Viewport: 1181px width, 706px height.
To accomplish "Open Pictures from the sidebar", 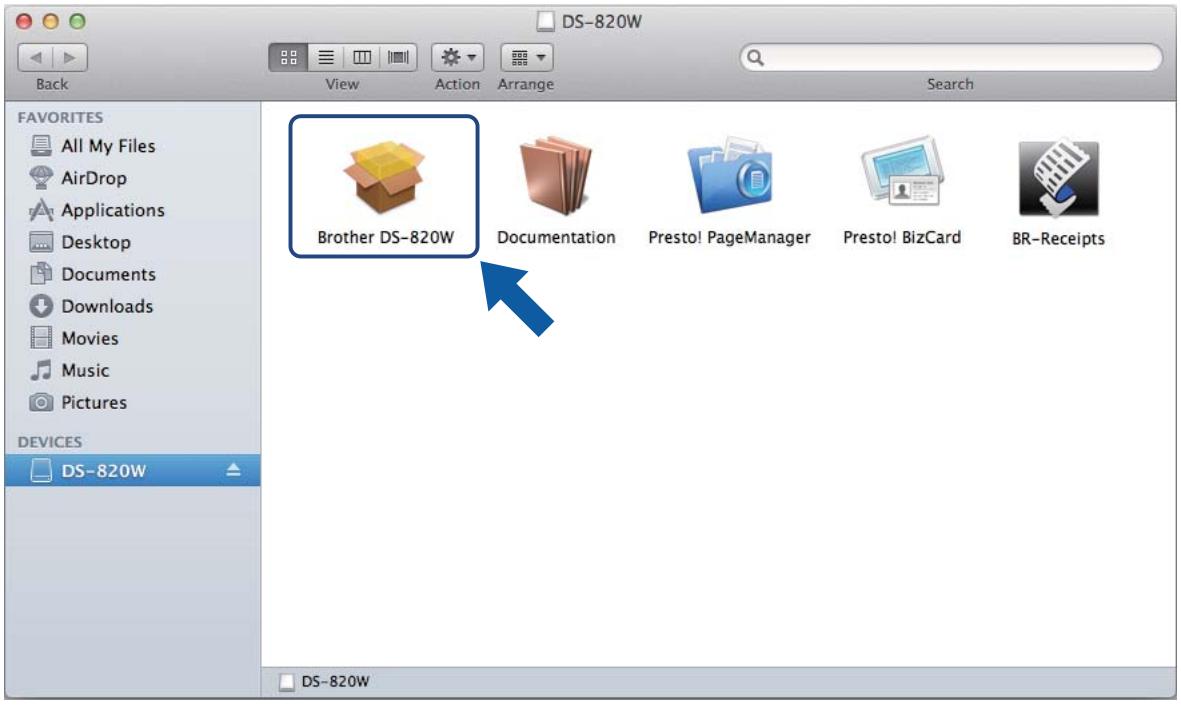I will 133,402.
